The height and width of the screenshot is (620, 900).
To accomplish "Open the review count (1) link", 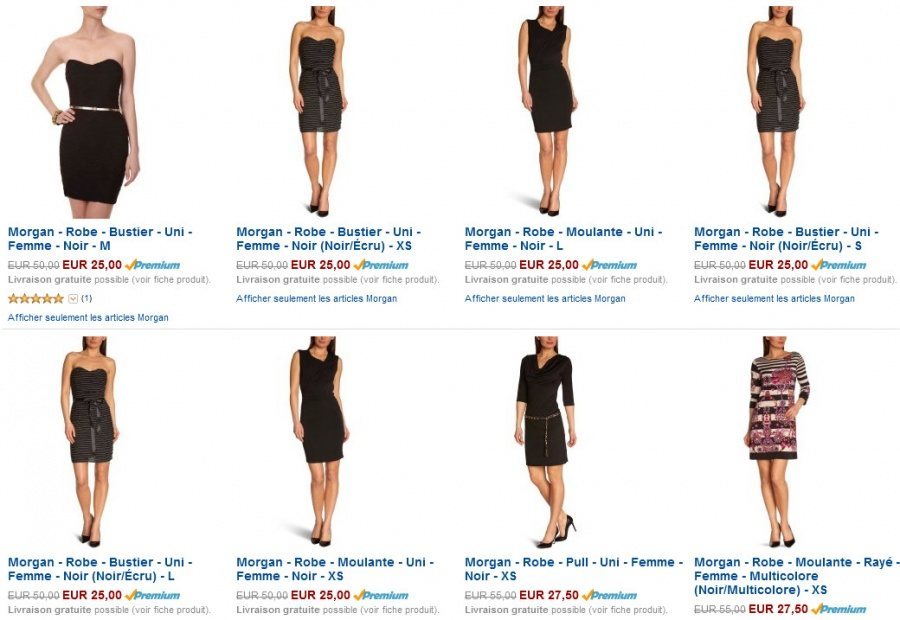I will 86,299.
